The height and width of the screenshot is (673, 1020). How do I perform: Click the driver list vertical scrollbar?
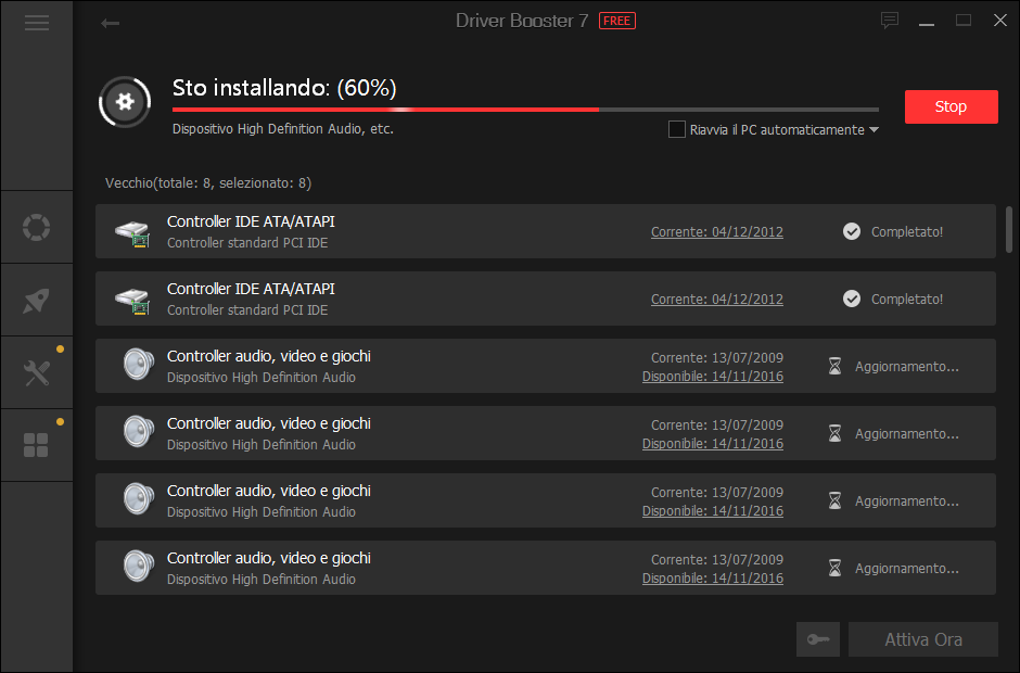coord(1009,230)
